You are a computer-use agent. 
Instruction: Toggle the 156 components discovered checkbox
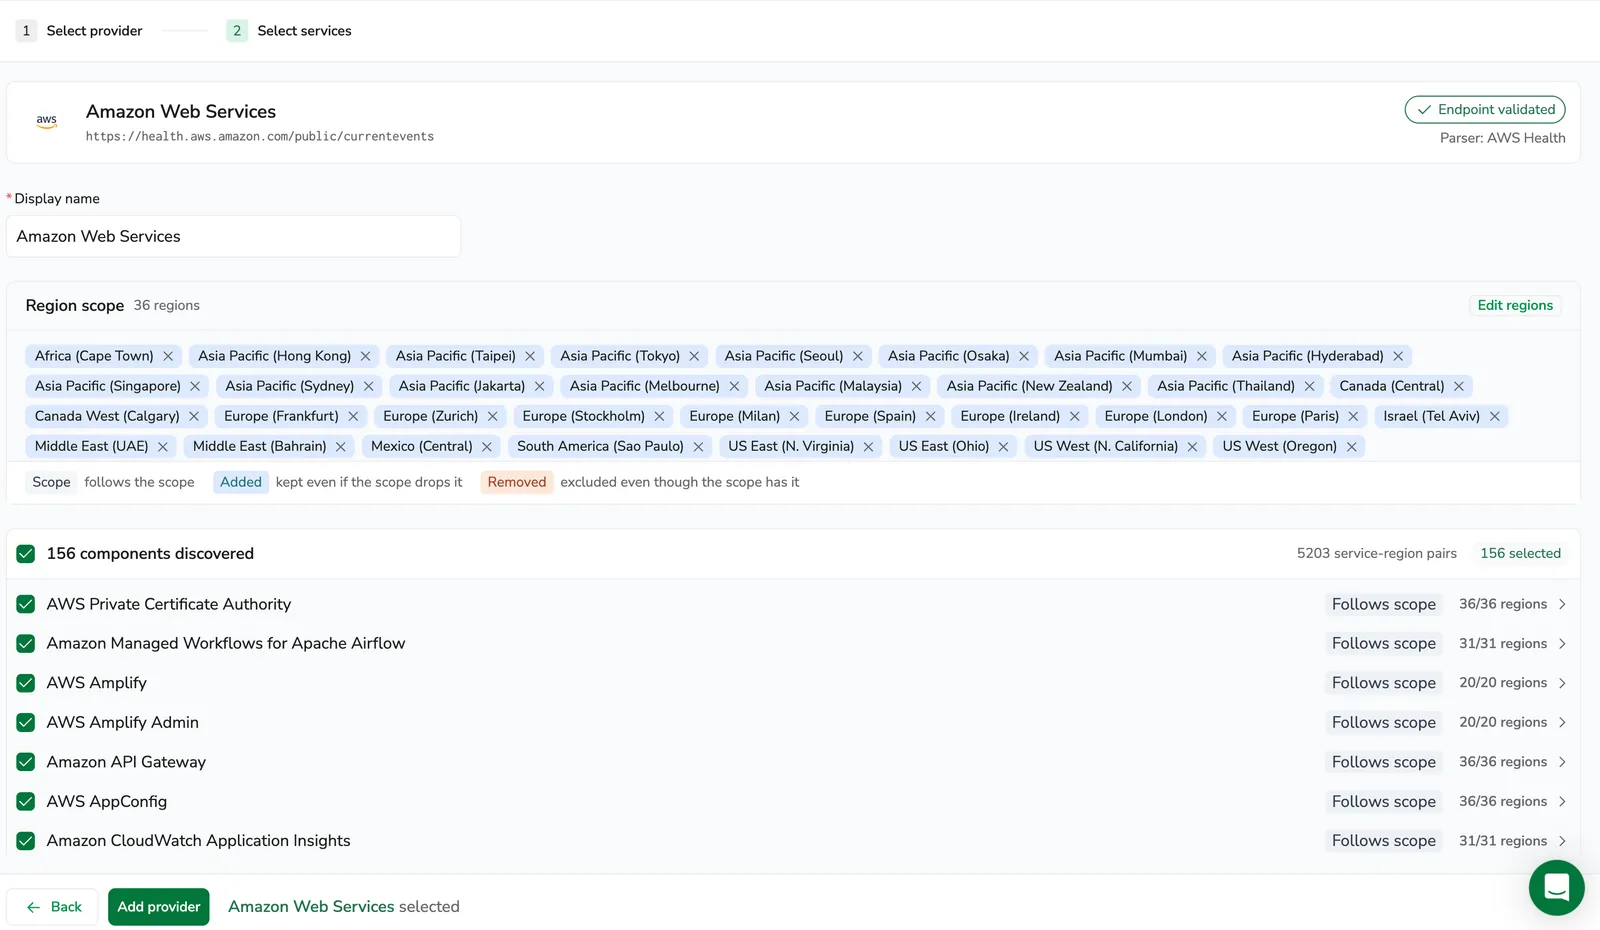click(x=26, y=554)
